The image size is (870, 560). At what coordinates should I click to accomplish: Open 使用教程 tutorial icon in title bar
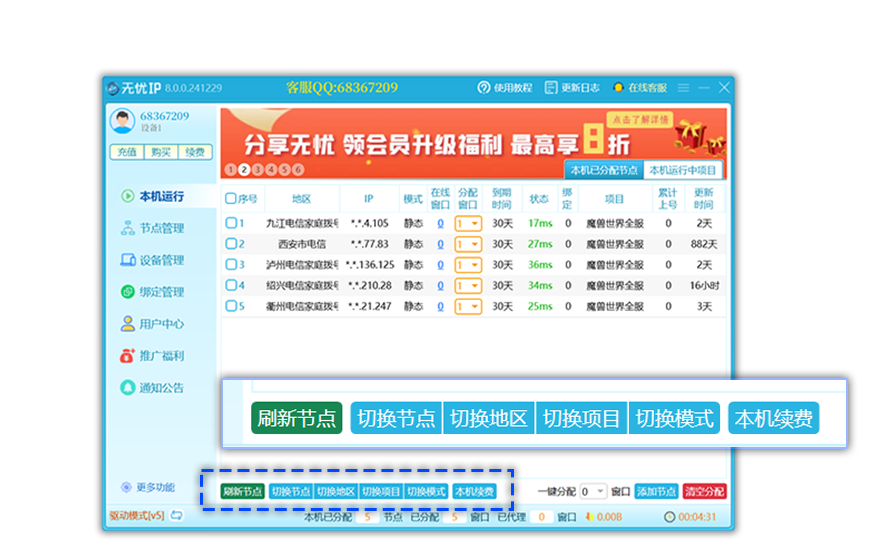pos(484,88)
